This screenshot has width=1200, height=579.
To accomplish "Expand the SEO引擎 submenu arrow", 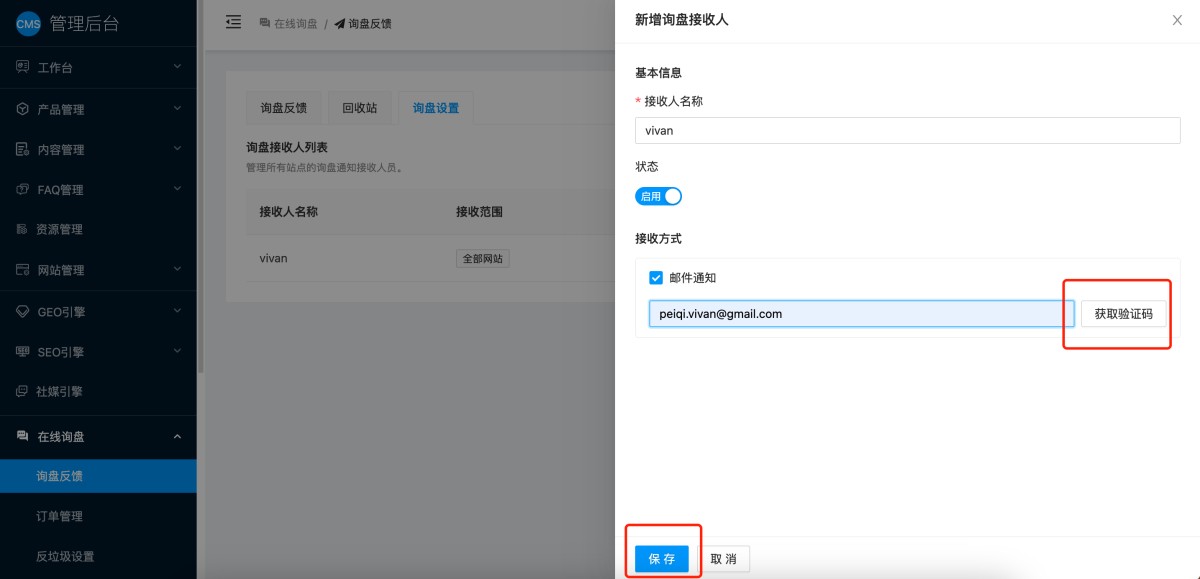I will (177, 352).
